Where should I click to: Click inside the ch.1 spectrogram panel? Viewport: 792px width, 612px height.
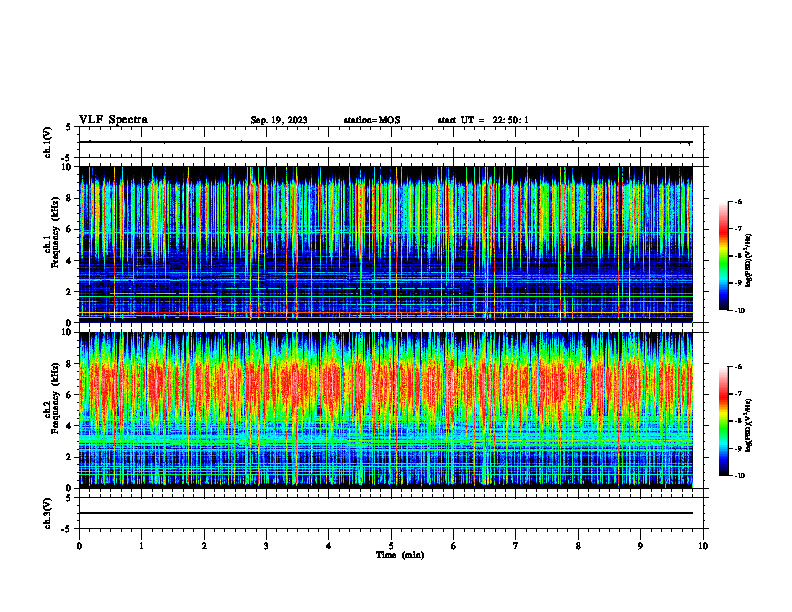pos(386,244)
